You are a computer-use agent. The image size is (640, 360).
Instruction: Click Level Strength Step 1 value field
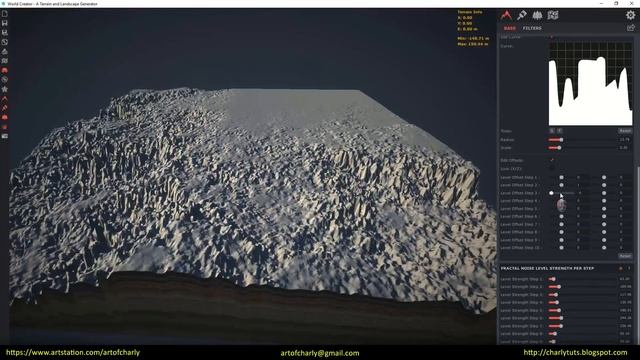click(x=625, y=279)
